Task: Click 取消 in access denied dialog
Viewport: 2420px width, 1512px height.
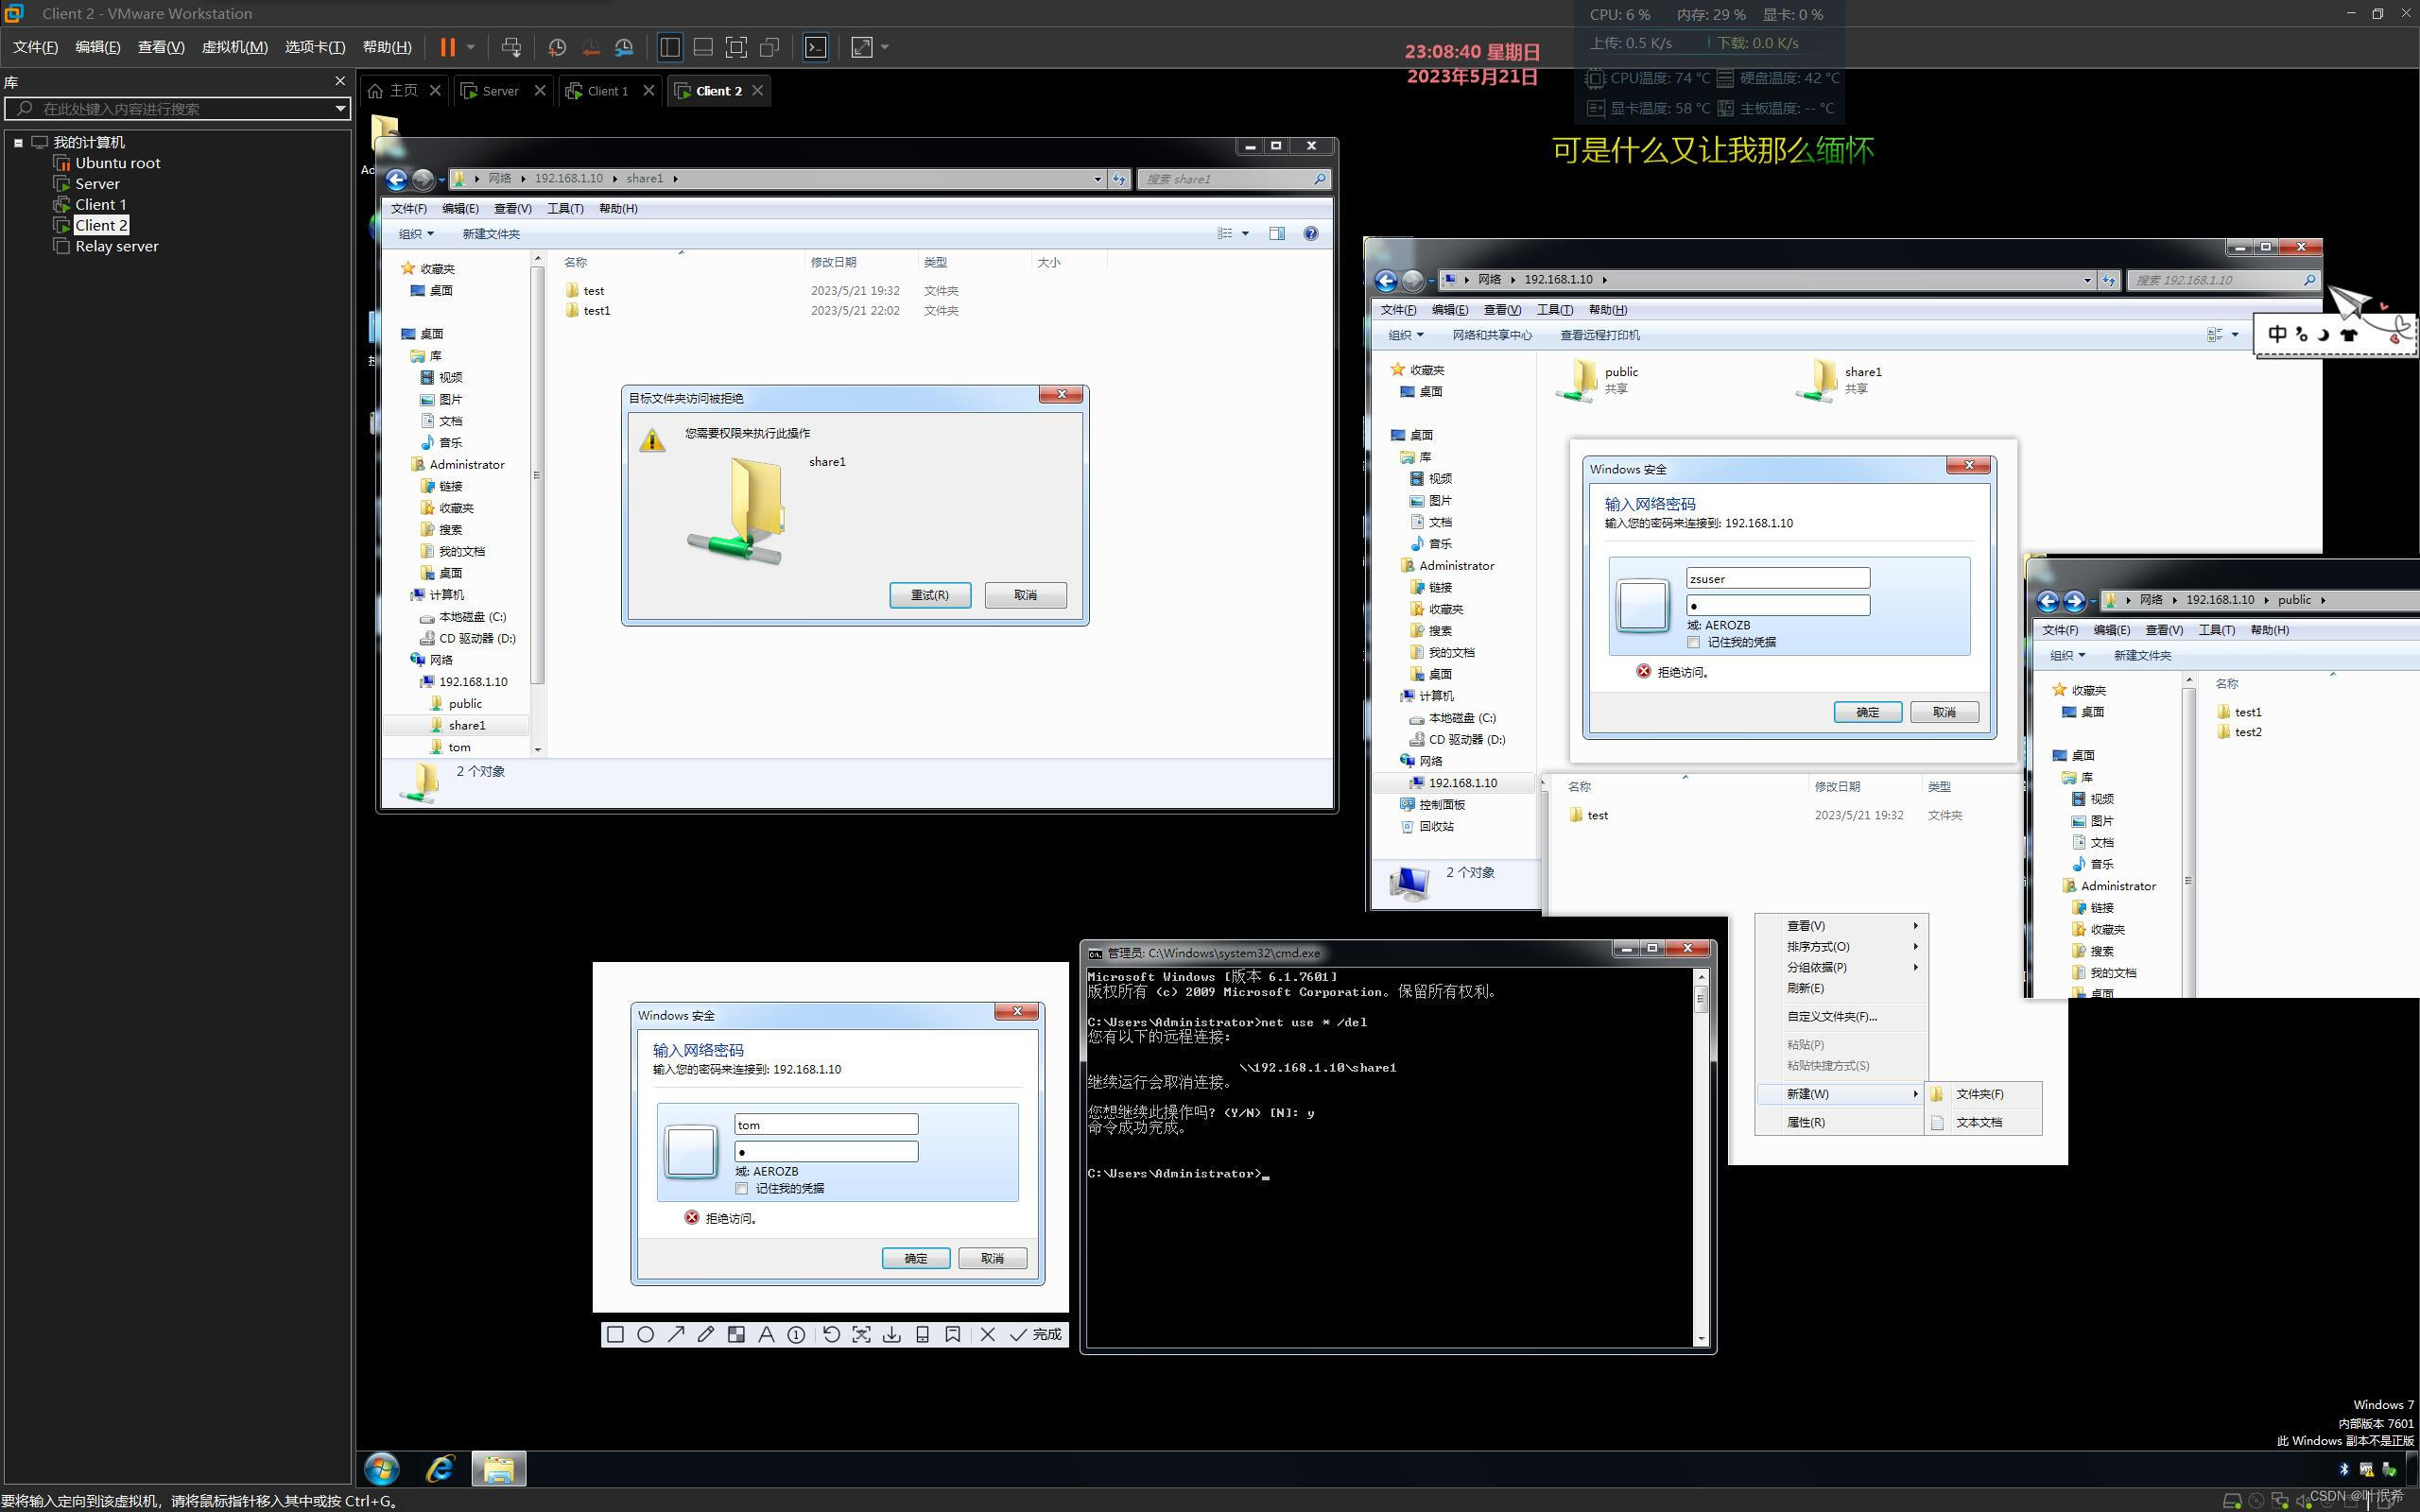Action: click(x=1025, y=595)
